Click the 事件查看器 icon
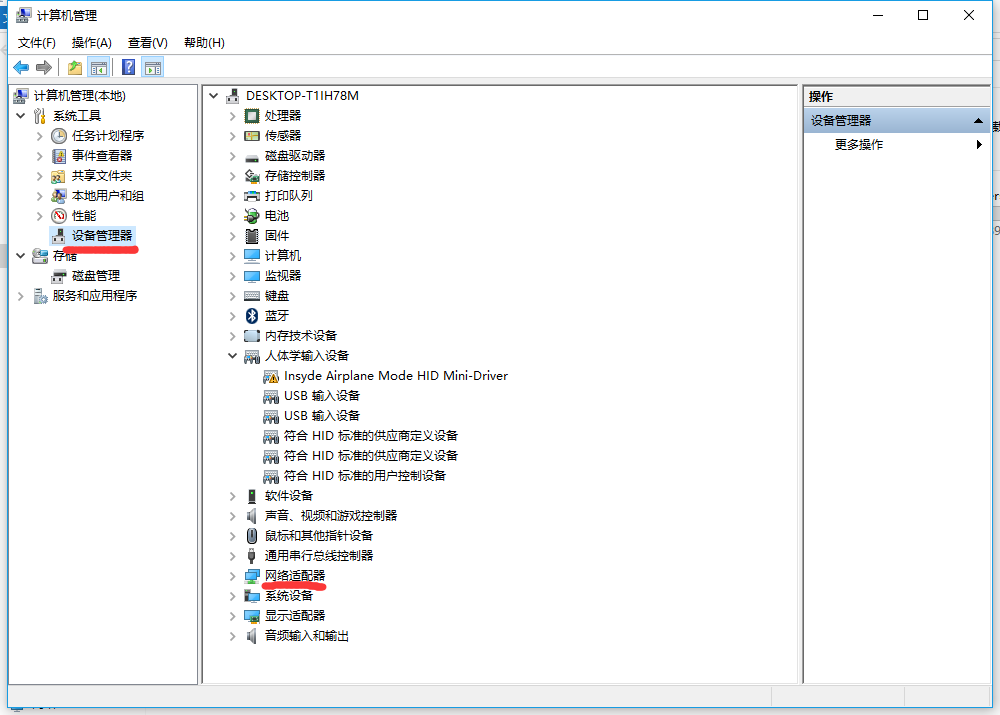 point(59,156)
